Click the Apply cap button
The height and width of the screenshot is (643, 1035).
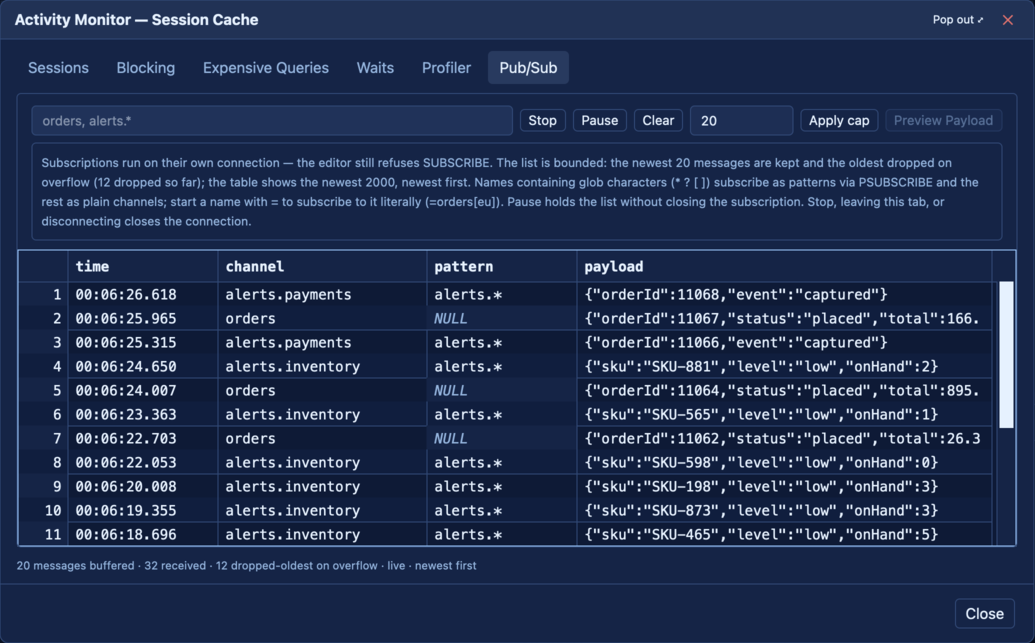839,121
